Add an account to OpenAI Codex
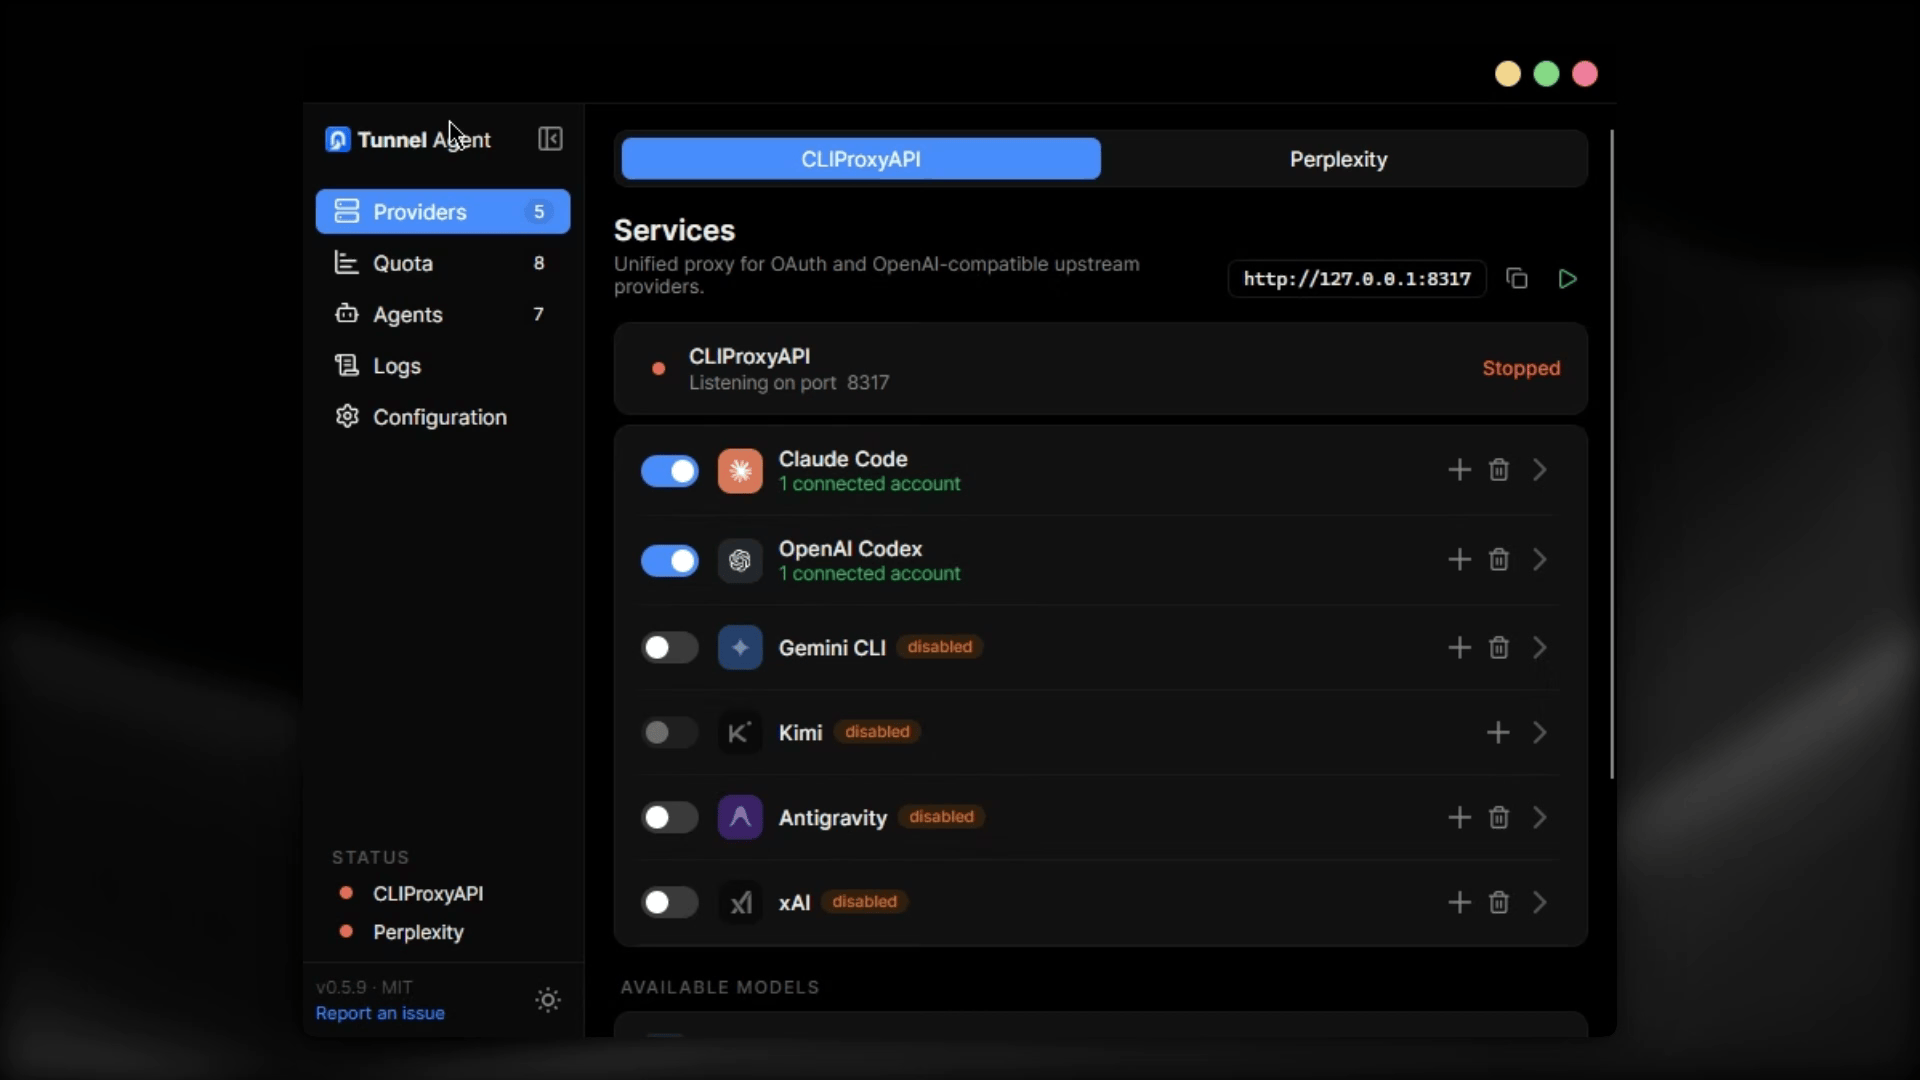Screen dimensions: 1920x1080 click(1459, 560)
